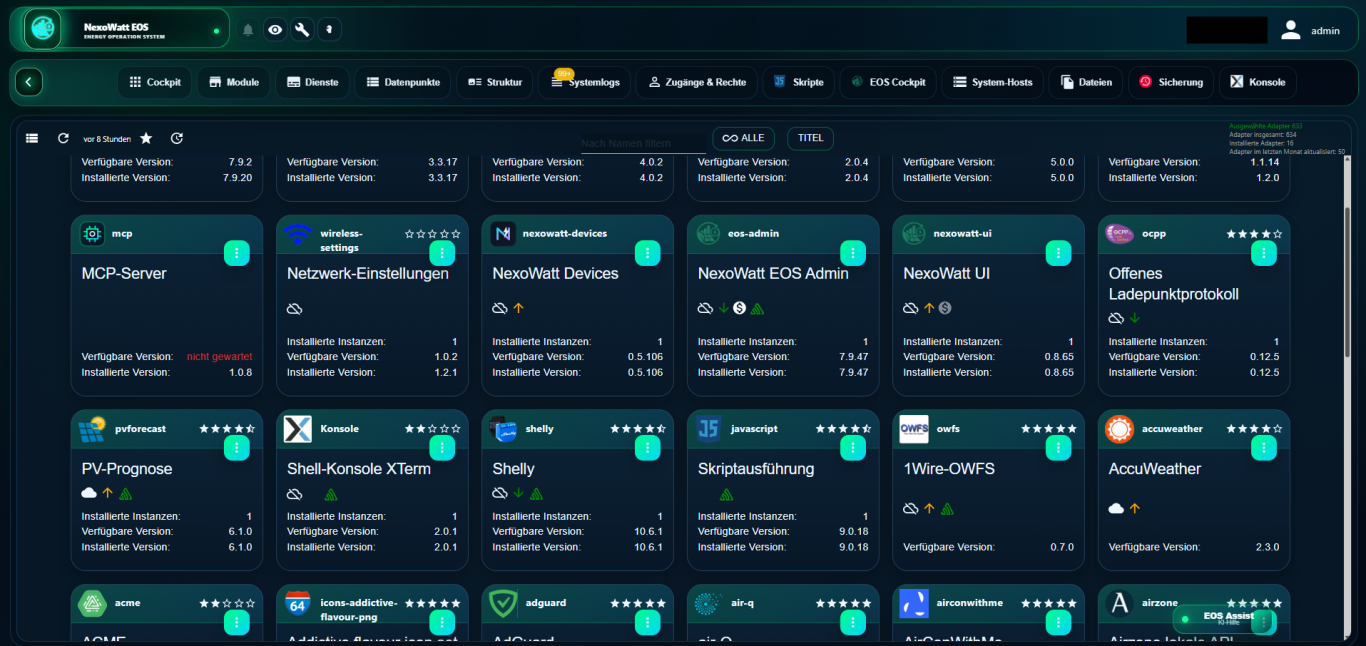Open Zugänge & Rechte section
This screenshot has width=1366, height=646.
pos(696,82)
